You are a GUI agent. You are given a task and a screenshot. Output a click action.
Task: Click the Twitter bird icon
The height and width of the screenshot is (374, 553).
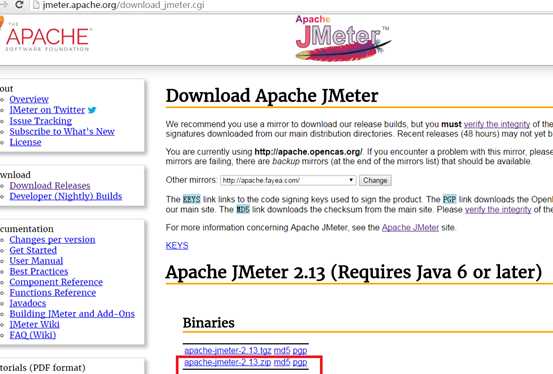92,110
